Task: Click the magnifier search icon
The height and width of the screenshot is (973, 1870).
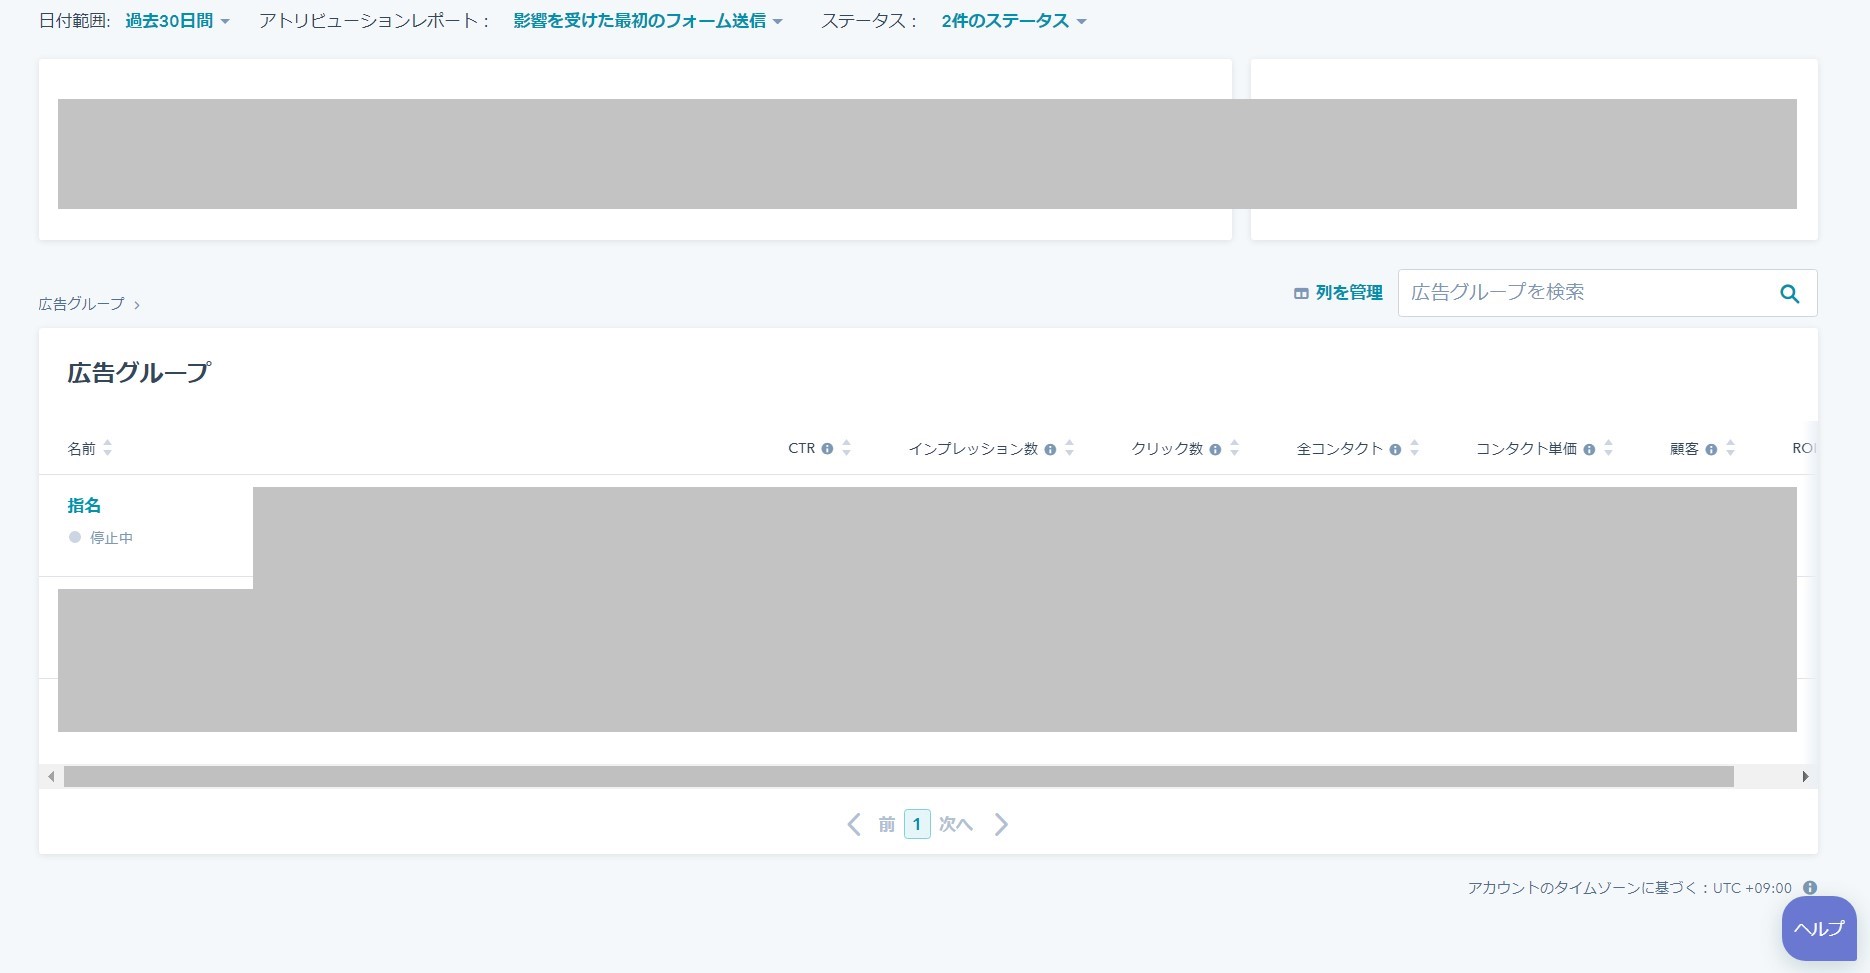Action: (x=1790, y=294)
